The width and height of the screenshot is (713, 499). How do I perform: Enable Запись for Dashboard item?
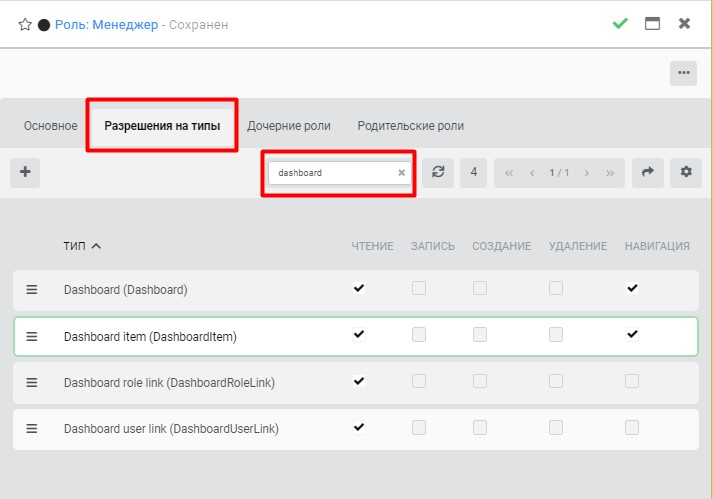[419, 334]
